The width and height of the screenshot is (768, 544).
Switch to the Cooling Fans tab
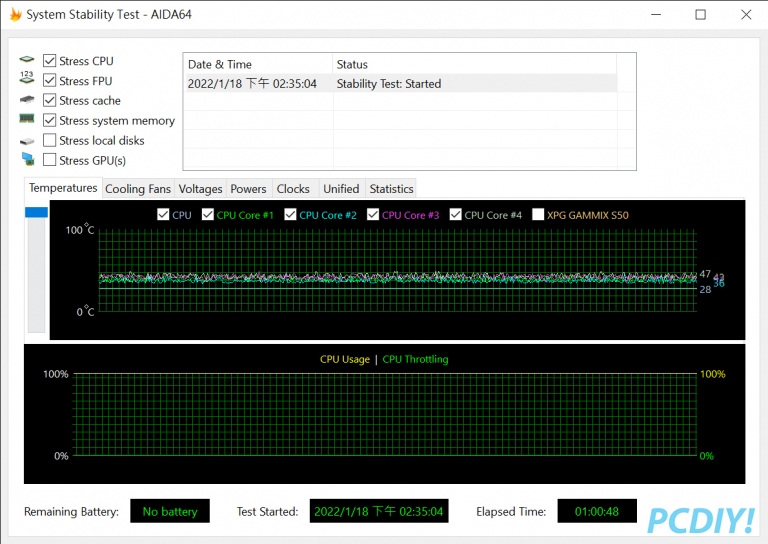[x=138, y=189]
